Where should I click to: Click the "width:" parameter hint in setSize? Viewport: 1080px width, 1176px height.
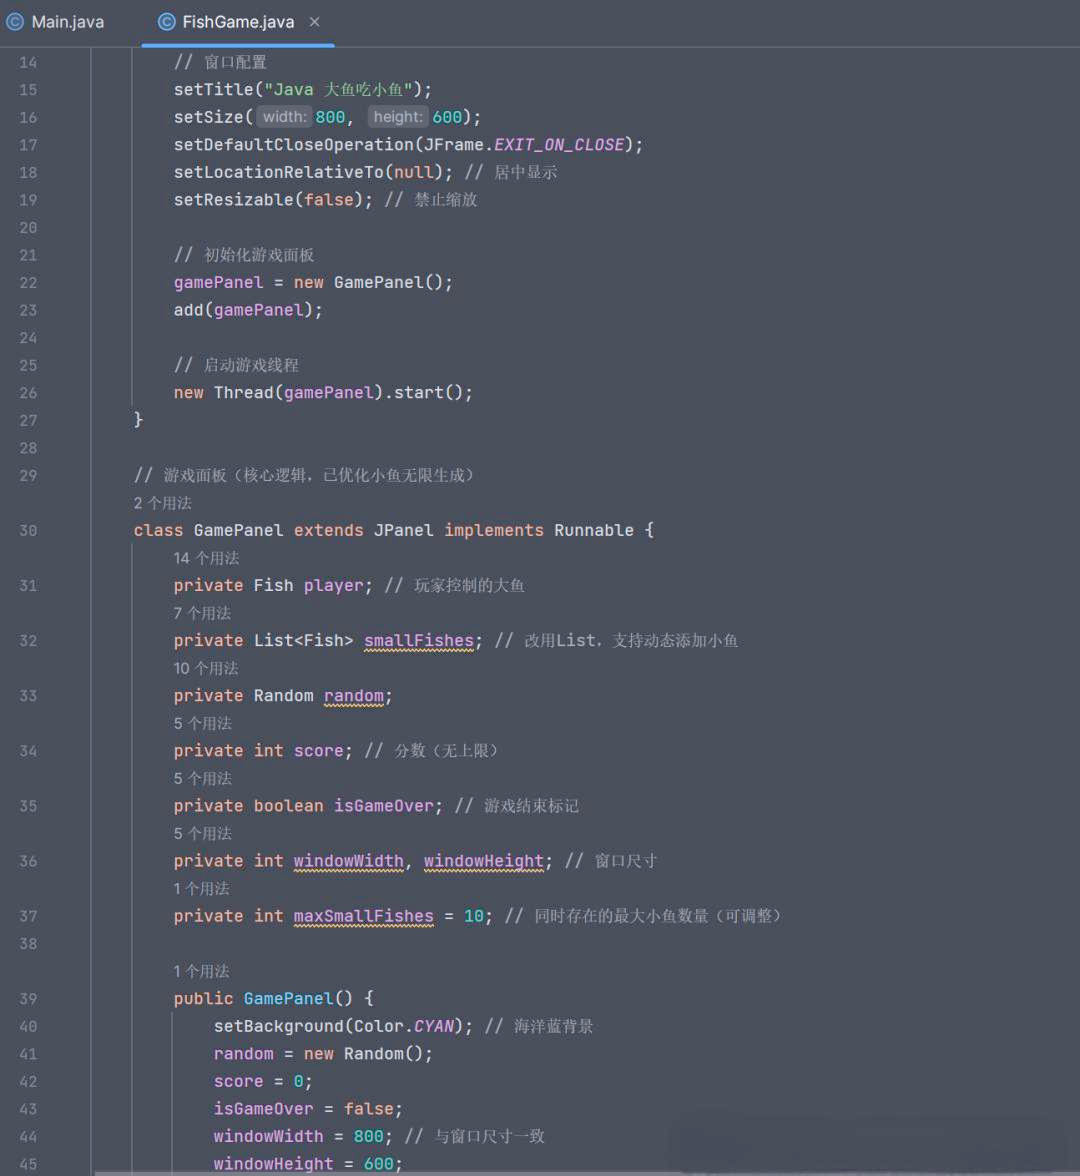click(284, 117)
